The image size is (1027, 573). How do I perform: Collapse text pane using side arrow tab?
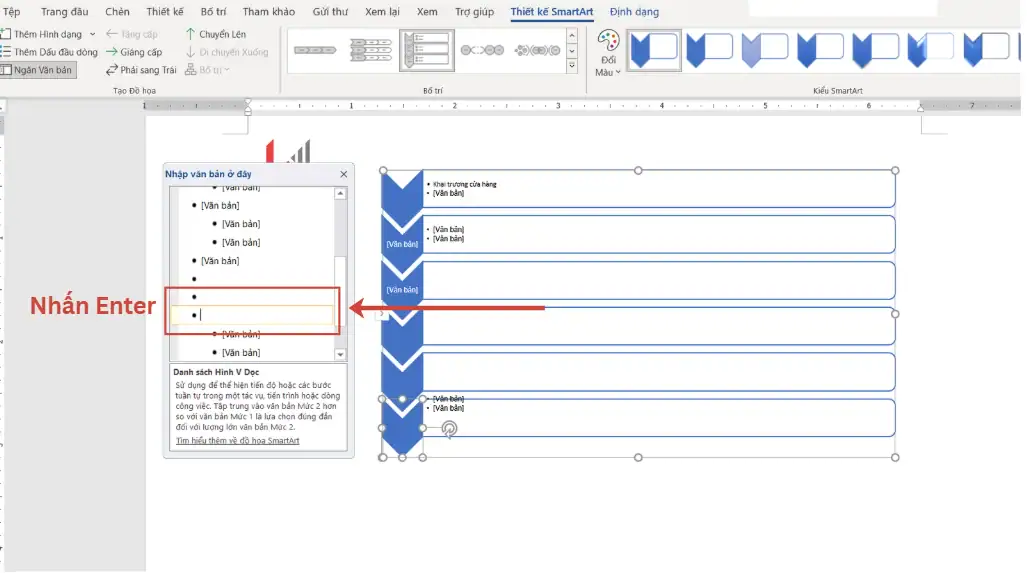click(382, 314)
